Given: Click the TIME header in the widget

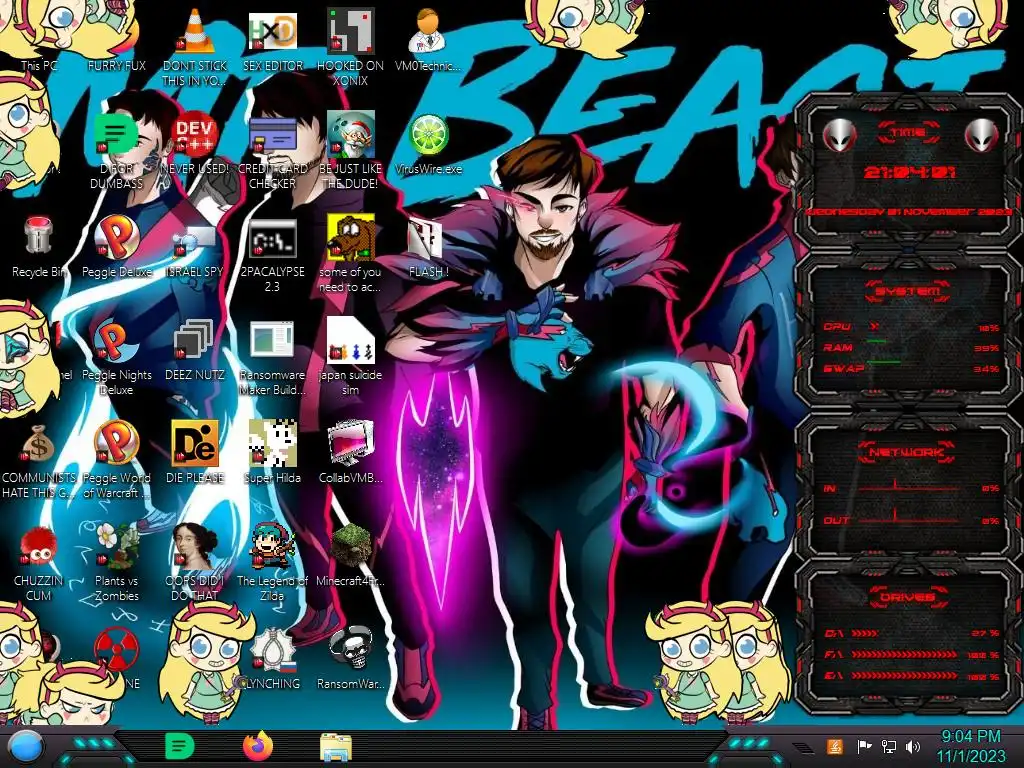Looking at the screenshot, I should click(x=908, y=133).
